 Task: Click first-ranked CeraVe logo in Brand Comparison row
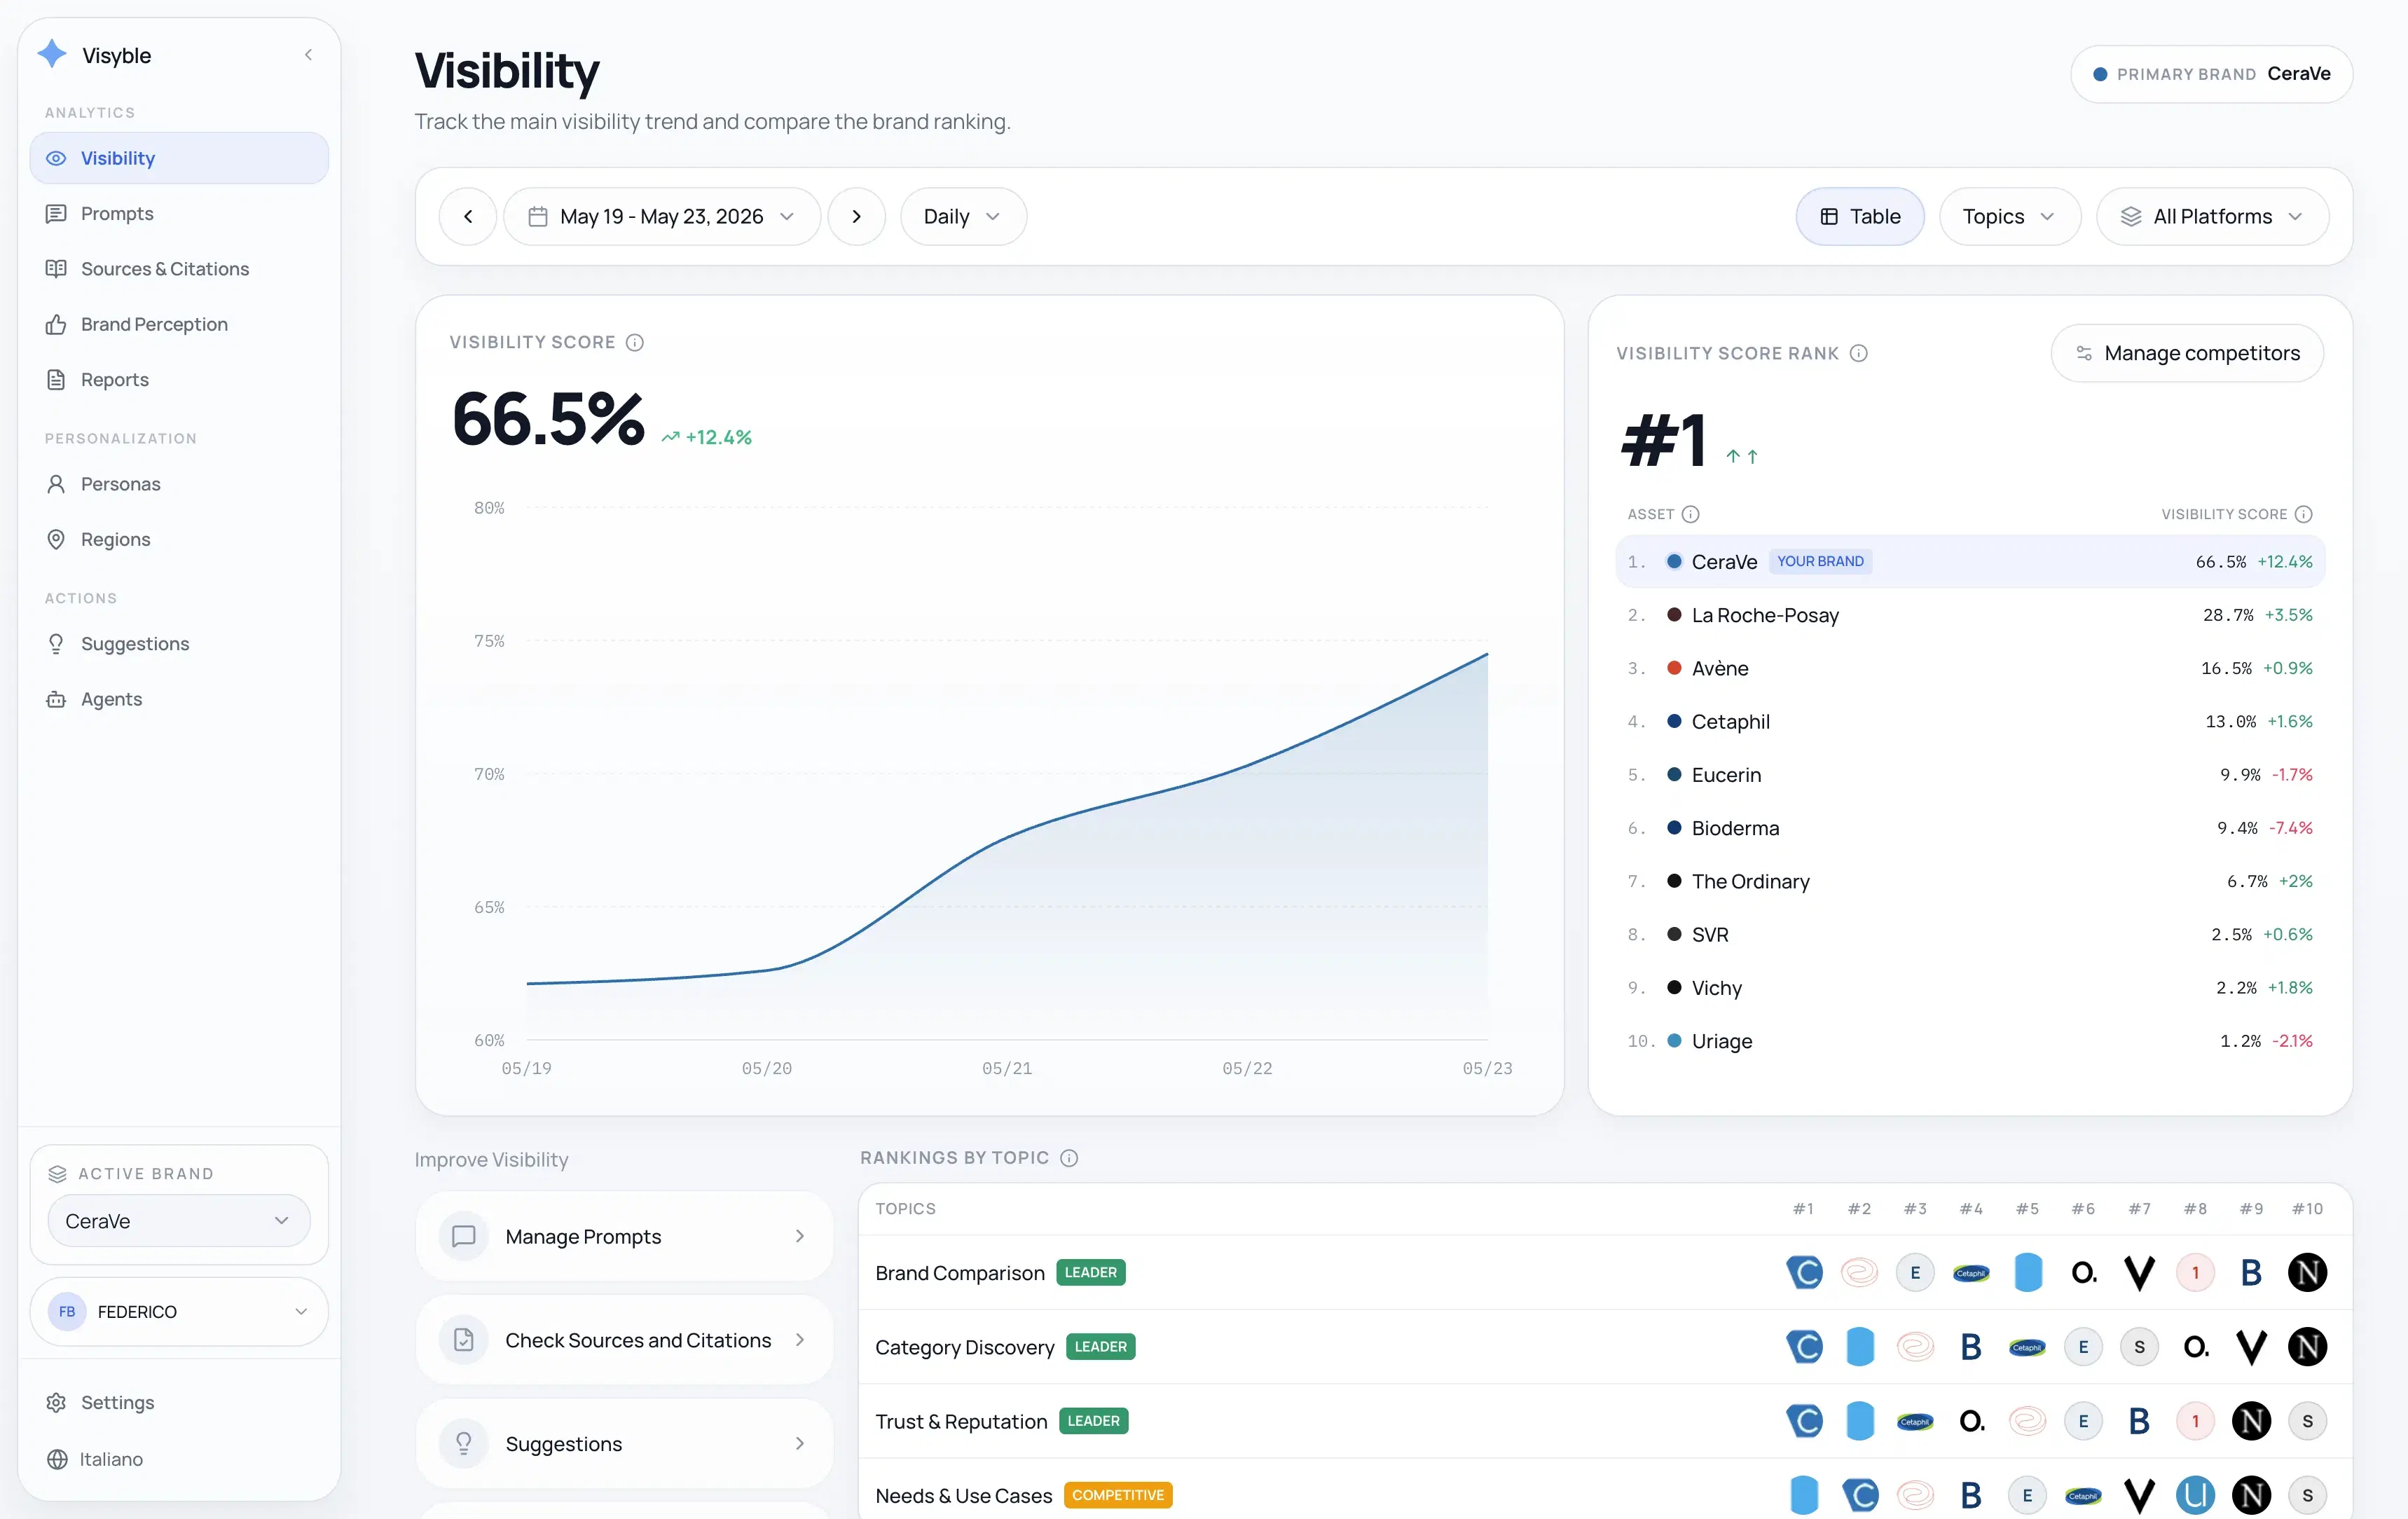1804,1272
